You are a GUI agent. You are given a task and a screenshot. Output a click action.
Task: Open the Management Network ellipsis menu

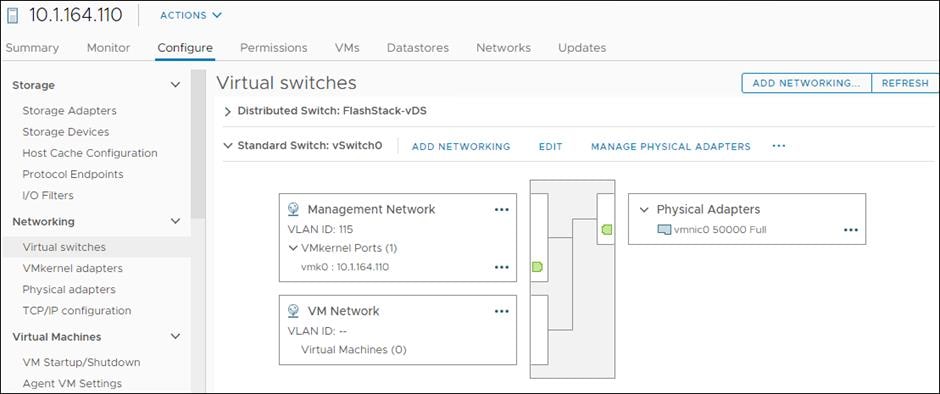click(x=501, y=209)
